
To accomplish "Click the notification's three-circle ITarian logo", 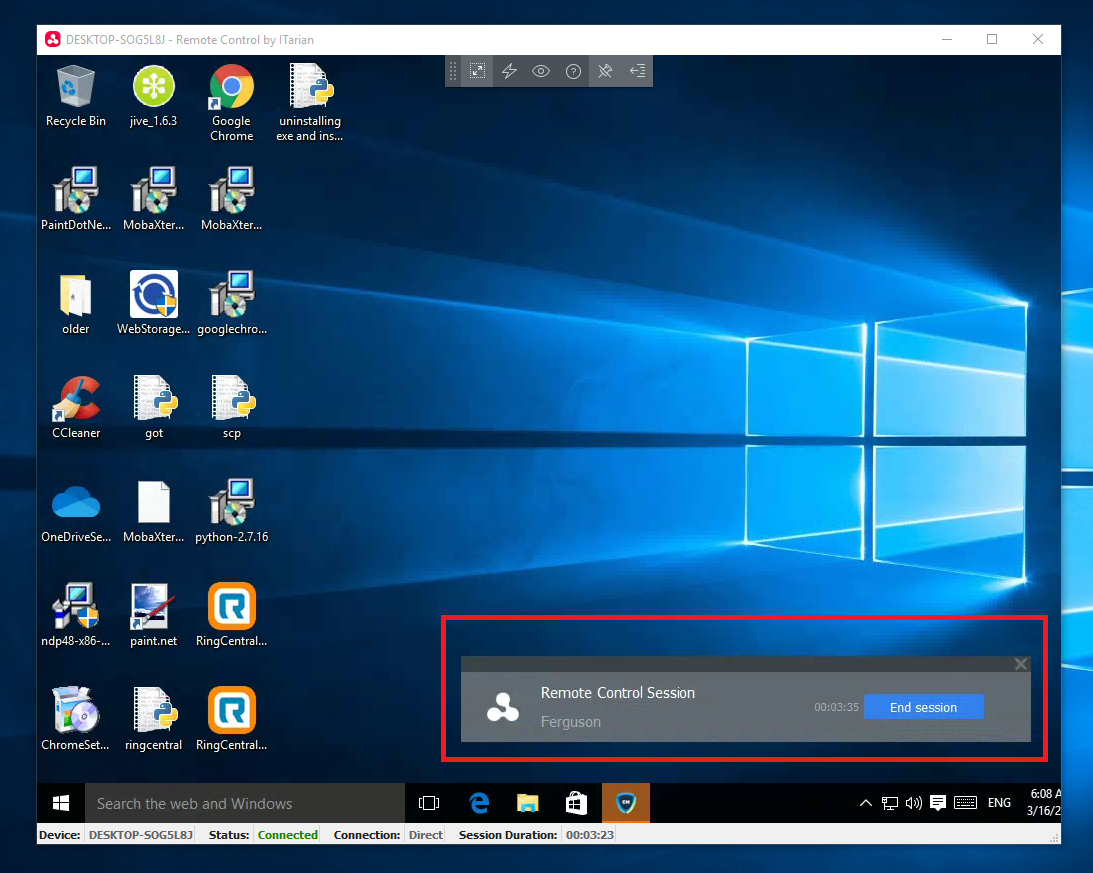I will click(x=503, y=707).
